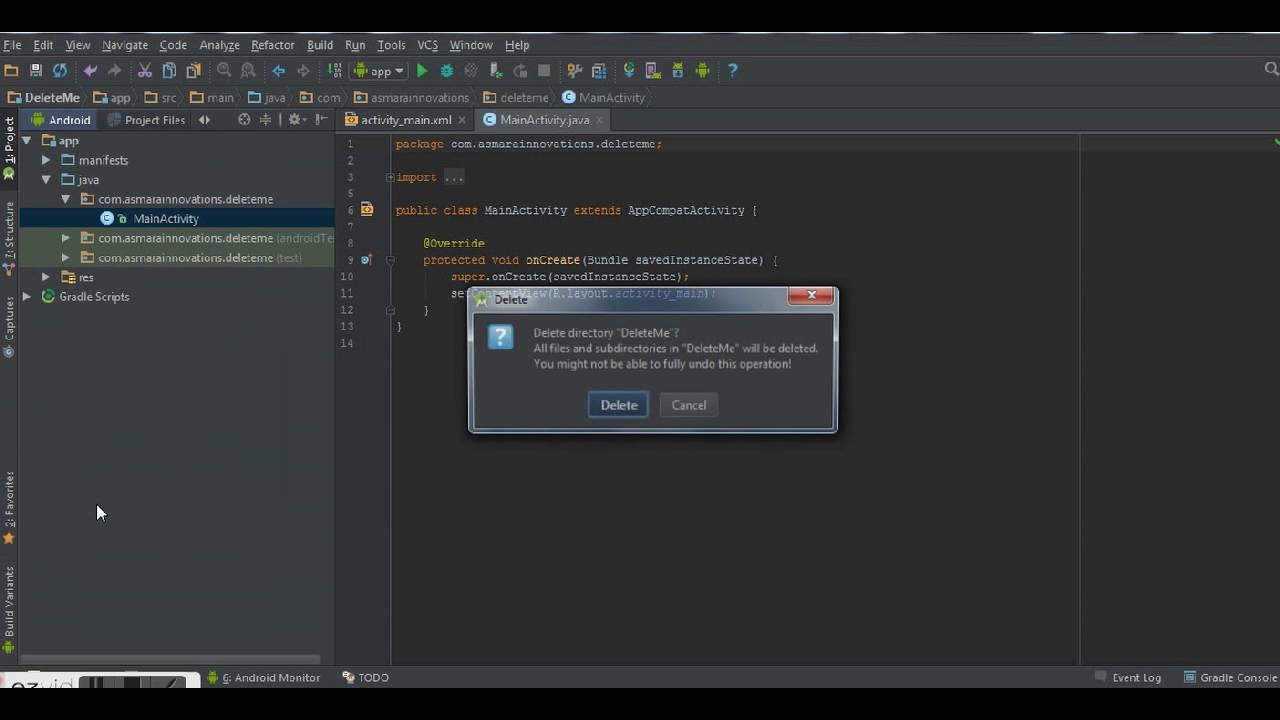This screenshot has width=1280, height=720.
Task: Expand folded import statement in editor
Action: pos(390,177)
